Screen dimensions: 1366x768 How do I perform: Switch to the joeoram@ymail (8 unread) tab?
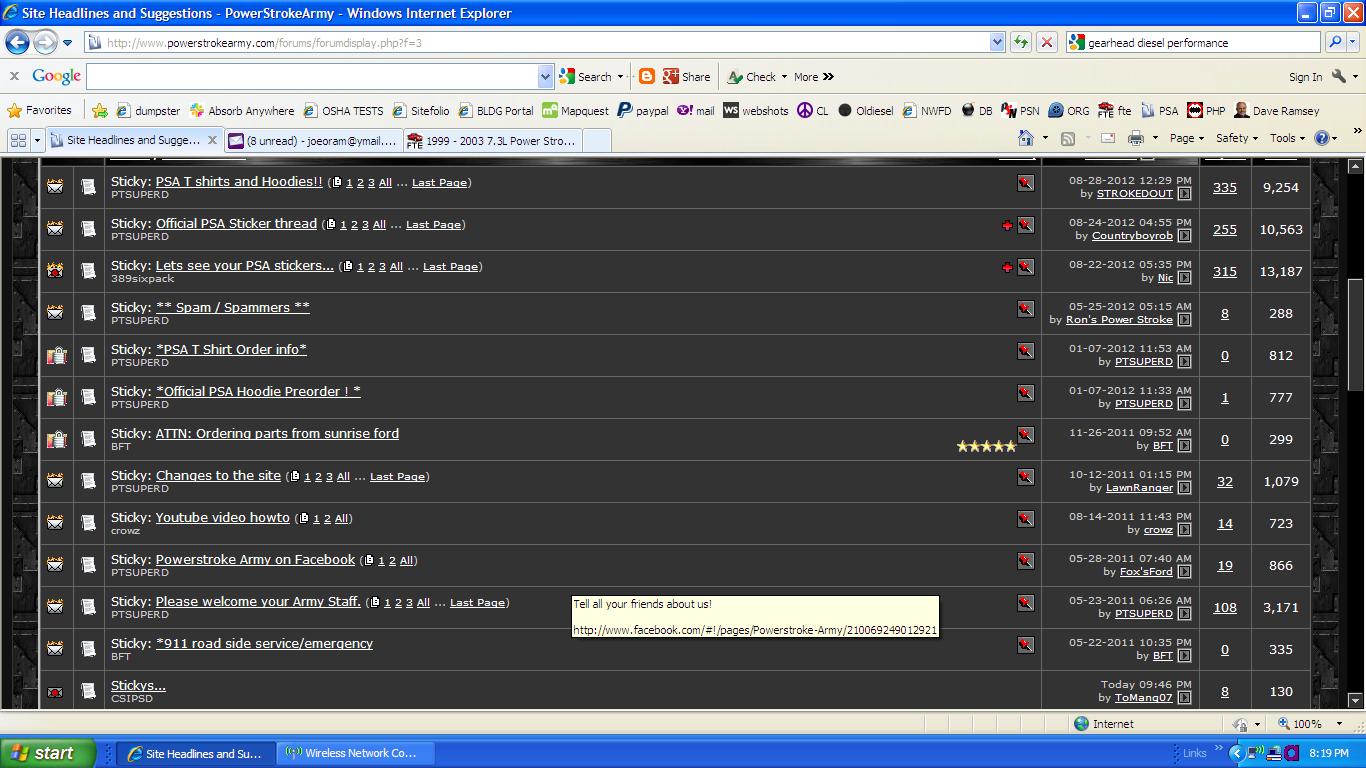tap(313, 141)
